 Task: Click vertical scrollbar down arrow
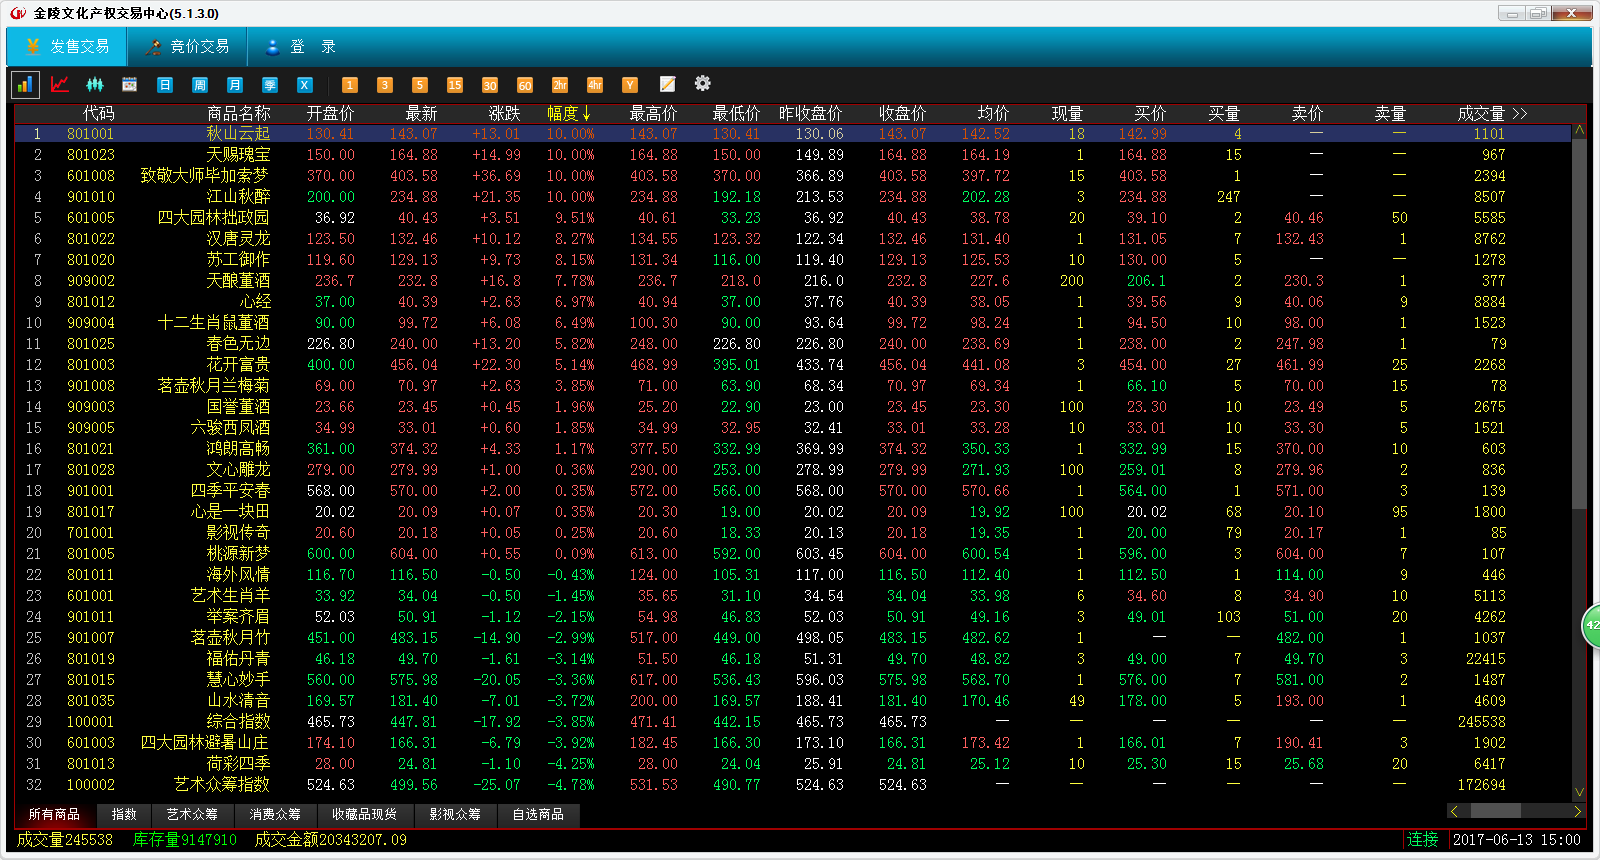coord(1579,792)
